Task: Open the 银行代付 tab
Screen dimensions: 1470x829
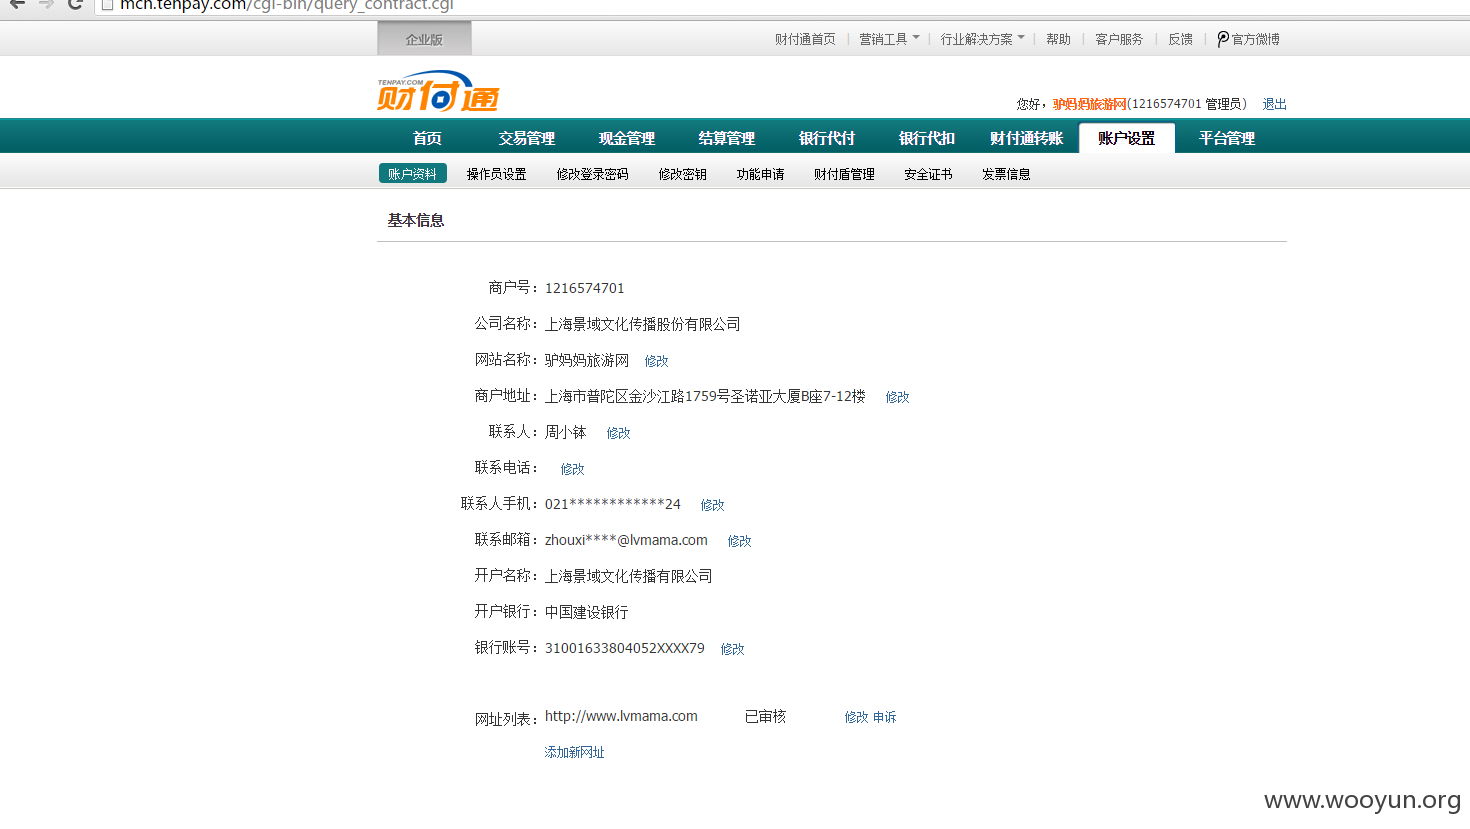Action: click(827, 138)
